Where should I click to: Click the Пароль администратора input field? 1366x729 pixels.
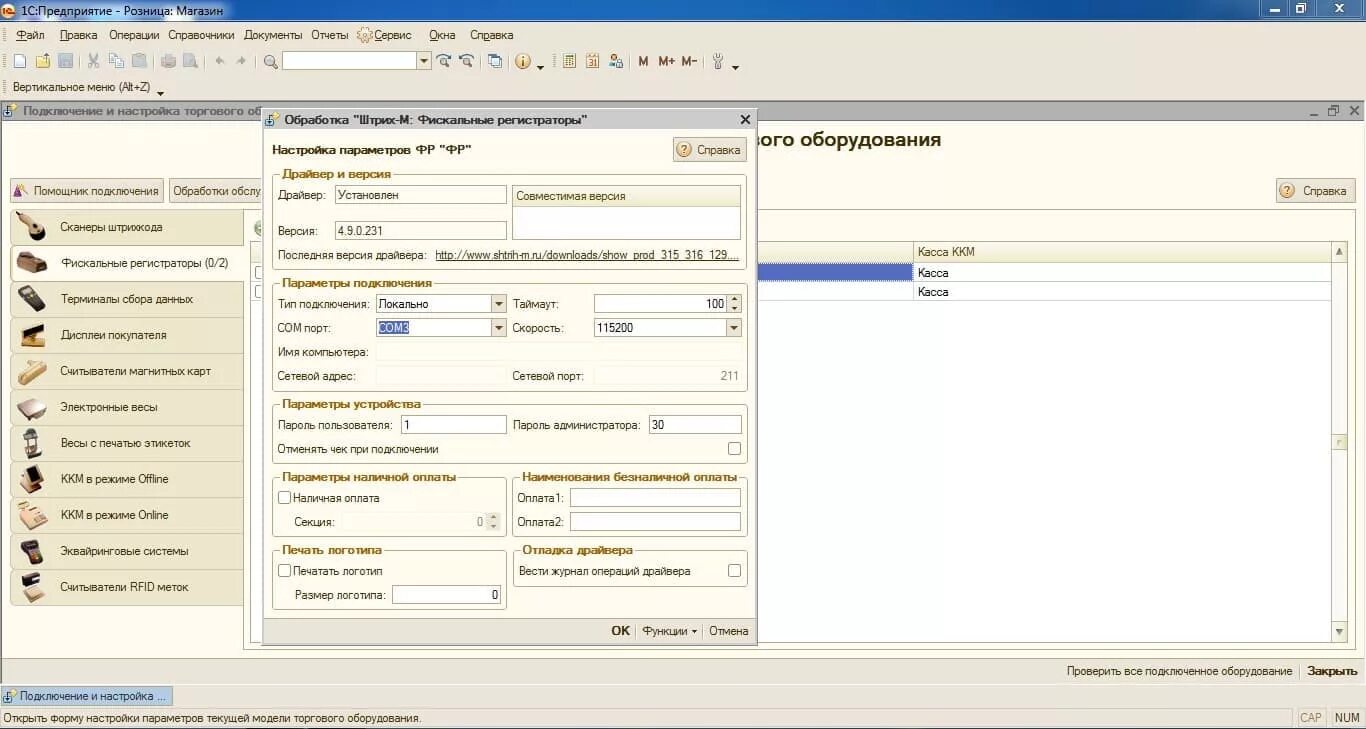click(x=695, y=425)
